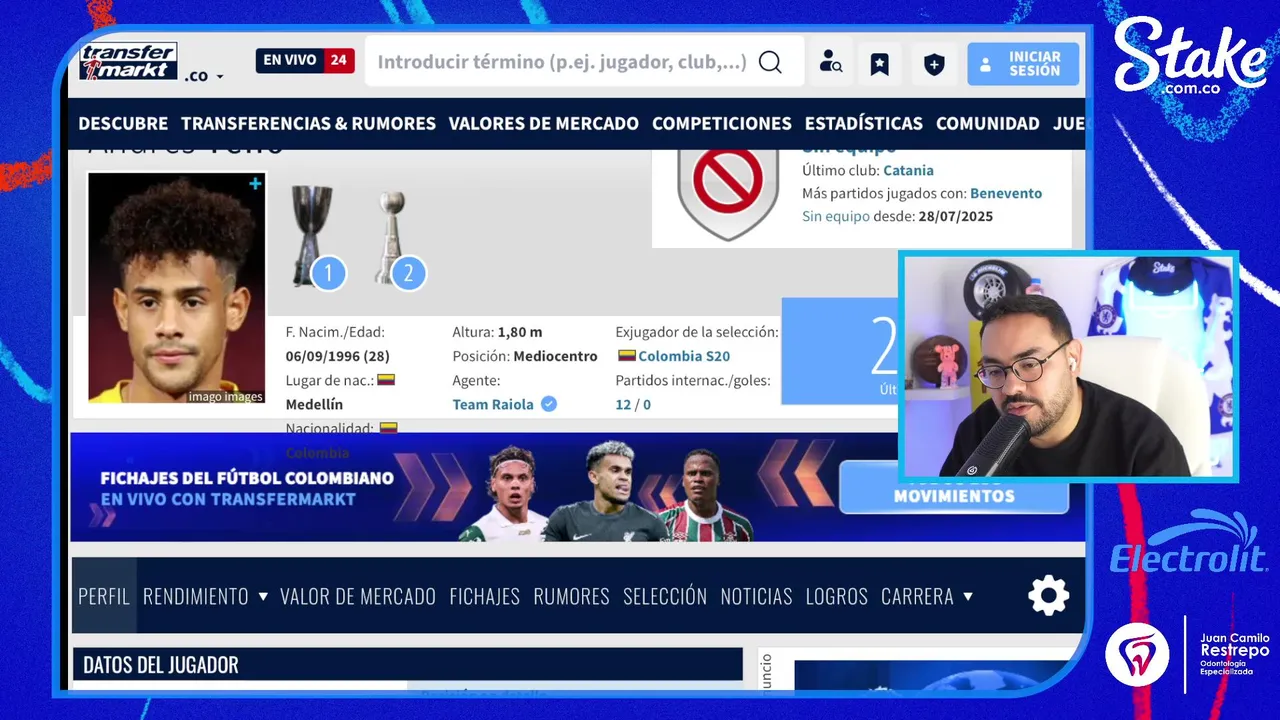Click the Juan Camilo Restrepo tooth logo

[1137, 654]
